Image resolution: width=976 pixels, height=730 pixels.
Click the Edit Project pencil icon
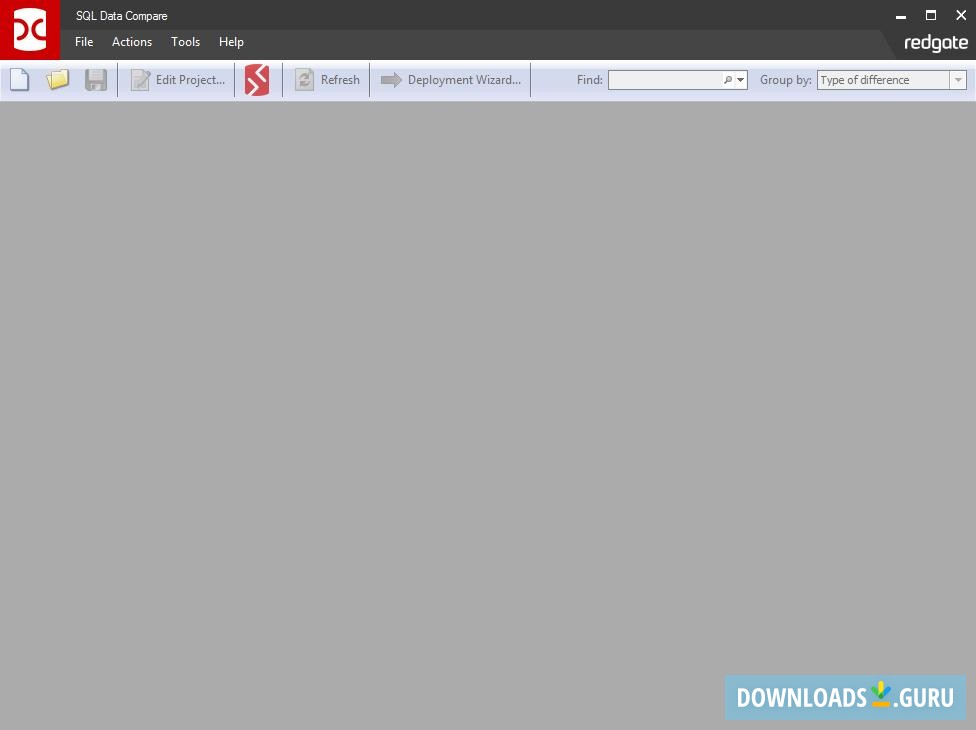[140, 80]
